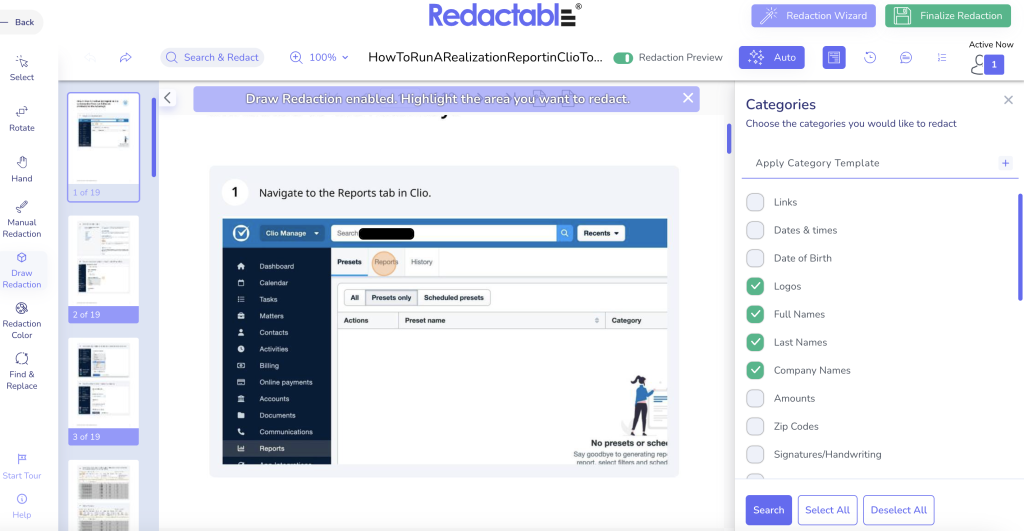Launch the Redaction Wizard
The height and width of the screenshot is (531, 1024).
(813, 16)
